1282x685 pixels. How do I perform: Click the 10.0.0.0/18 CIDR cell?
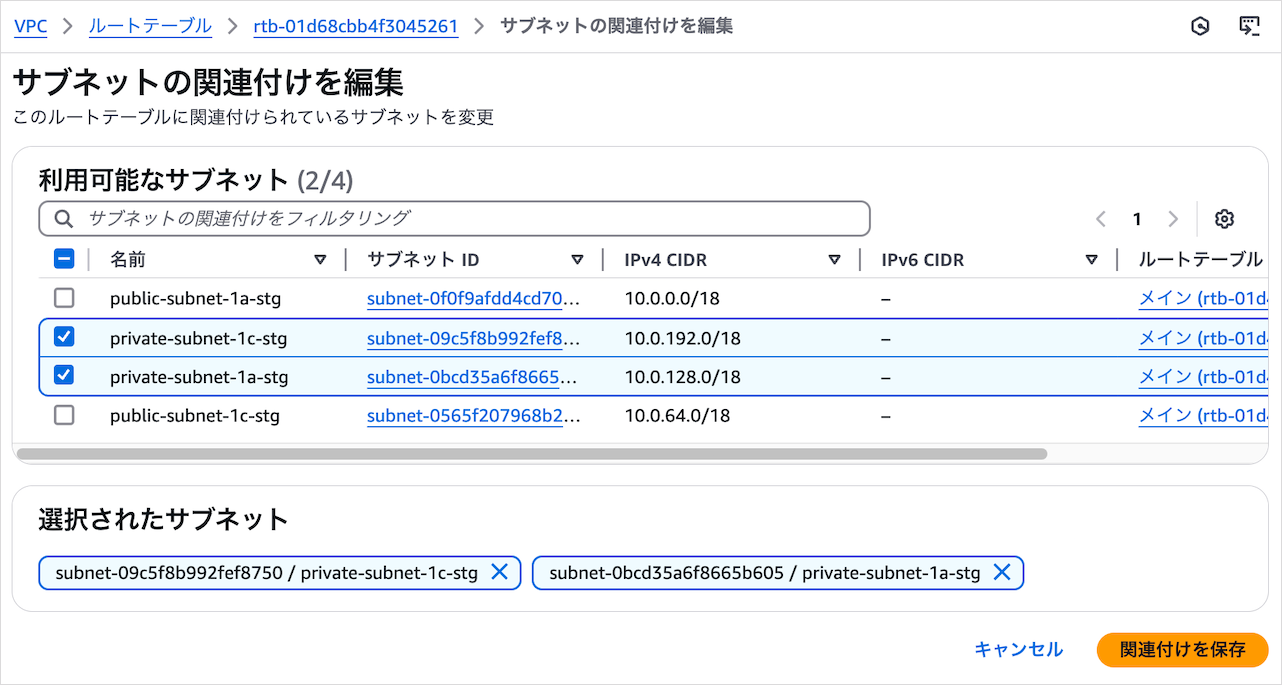(x=672, y=298)
